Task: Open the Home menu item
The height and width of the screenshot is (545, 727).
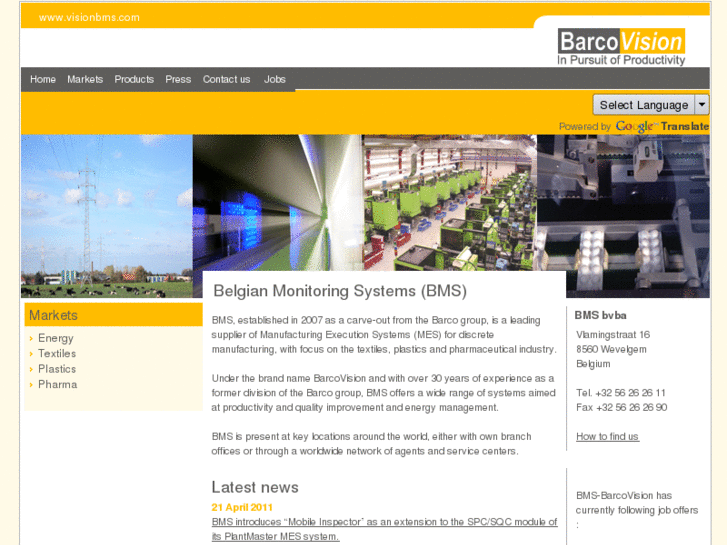Action: click(43, 79)
